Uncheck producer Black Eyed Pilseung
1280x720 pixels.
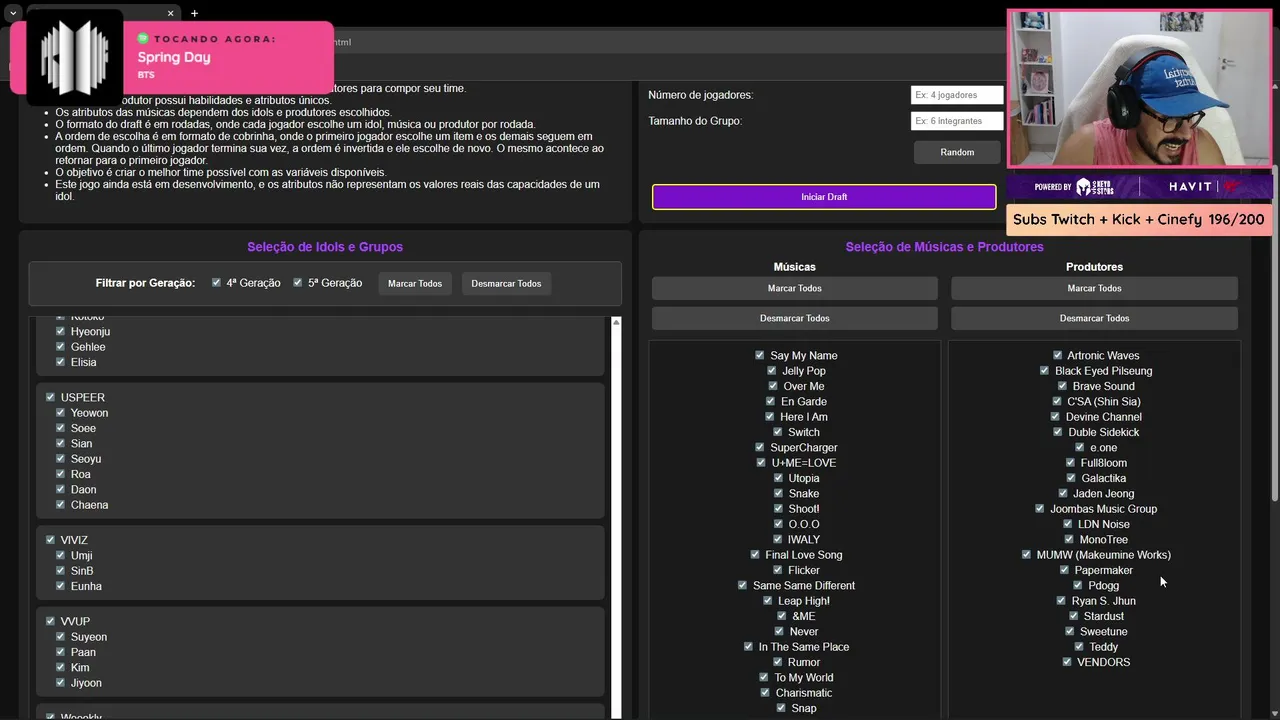(x=1045, y=371)
